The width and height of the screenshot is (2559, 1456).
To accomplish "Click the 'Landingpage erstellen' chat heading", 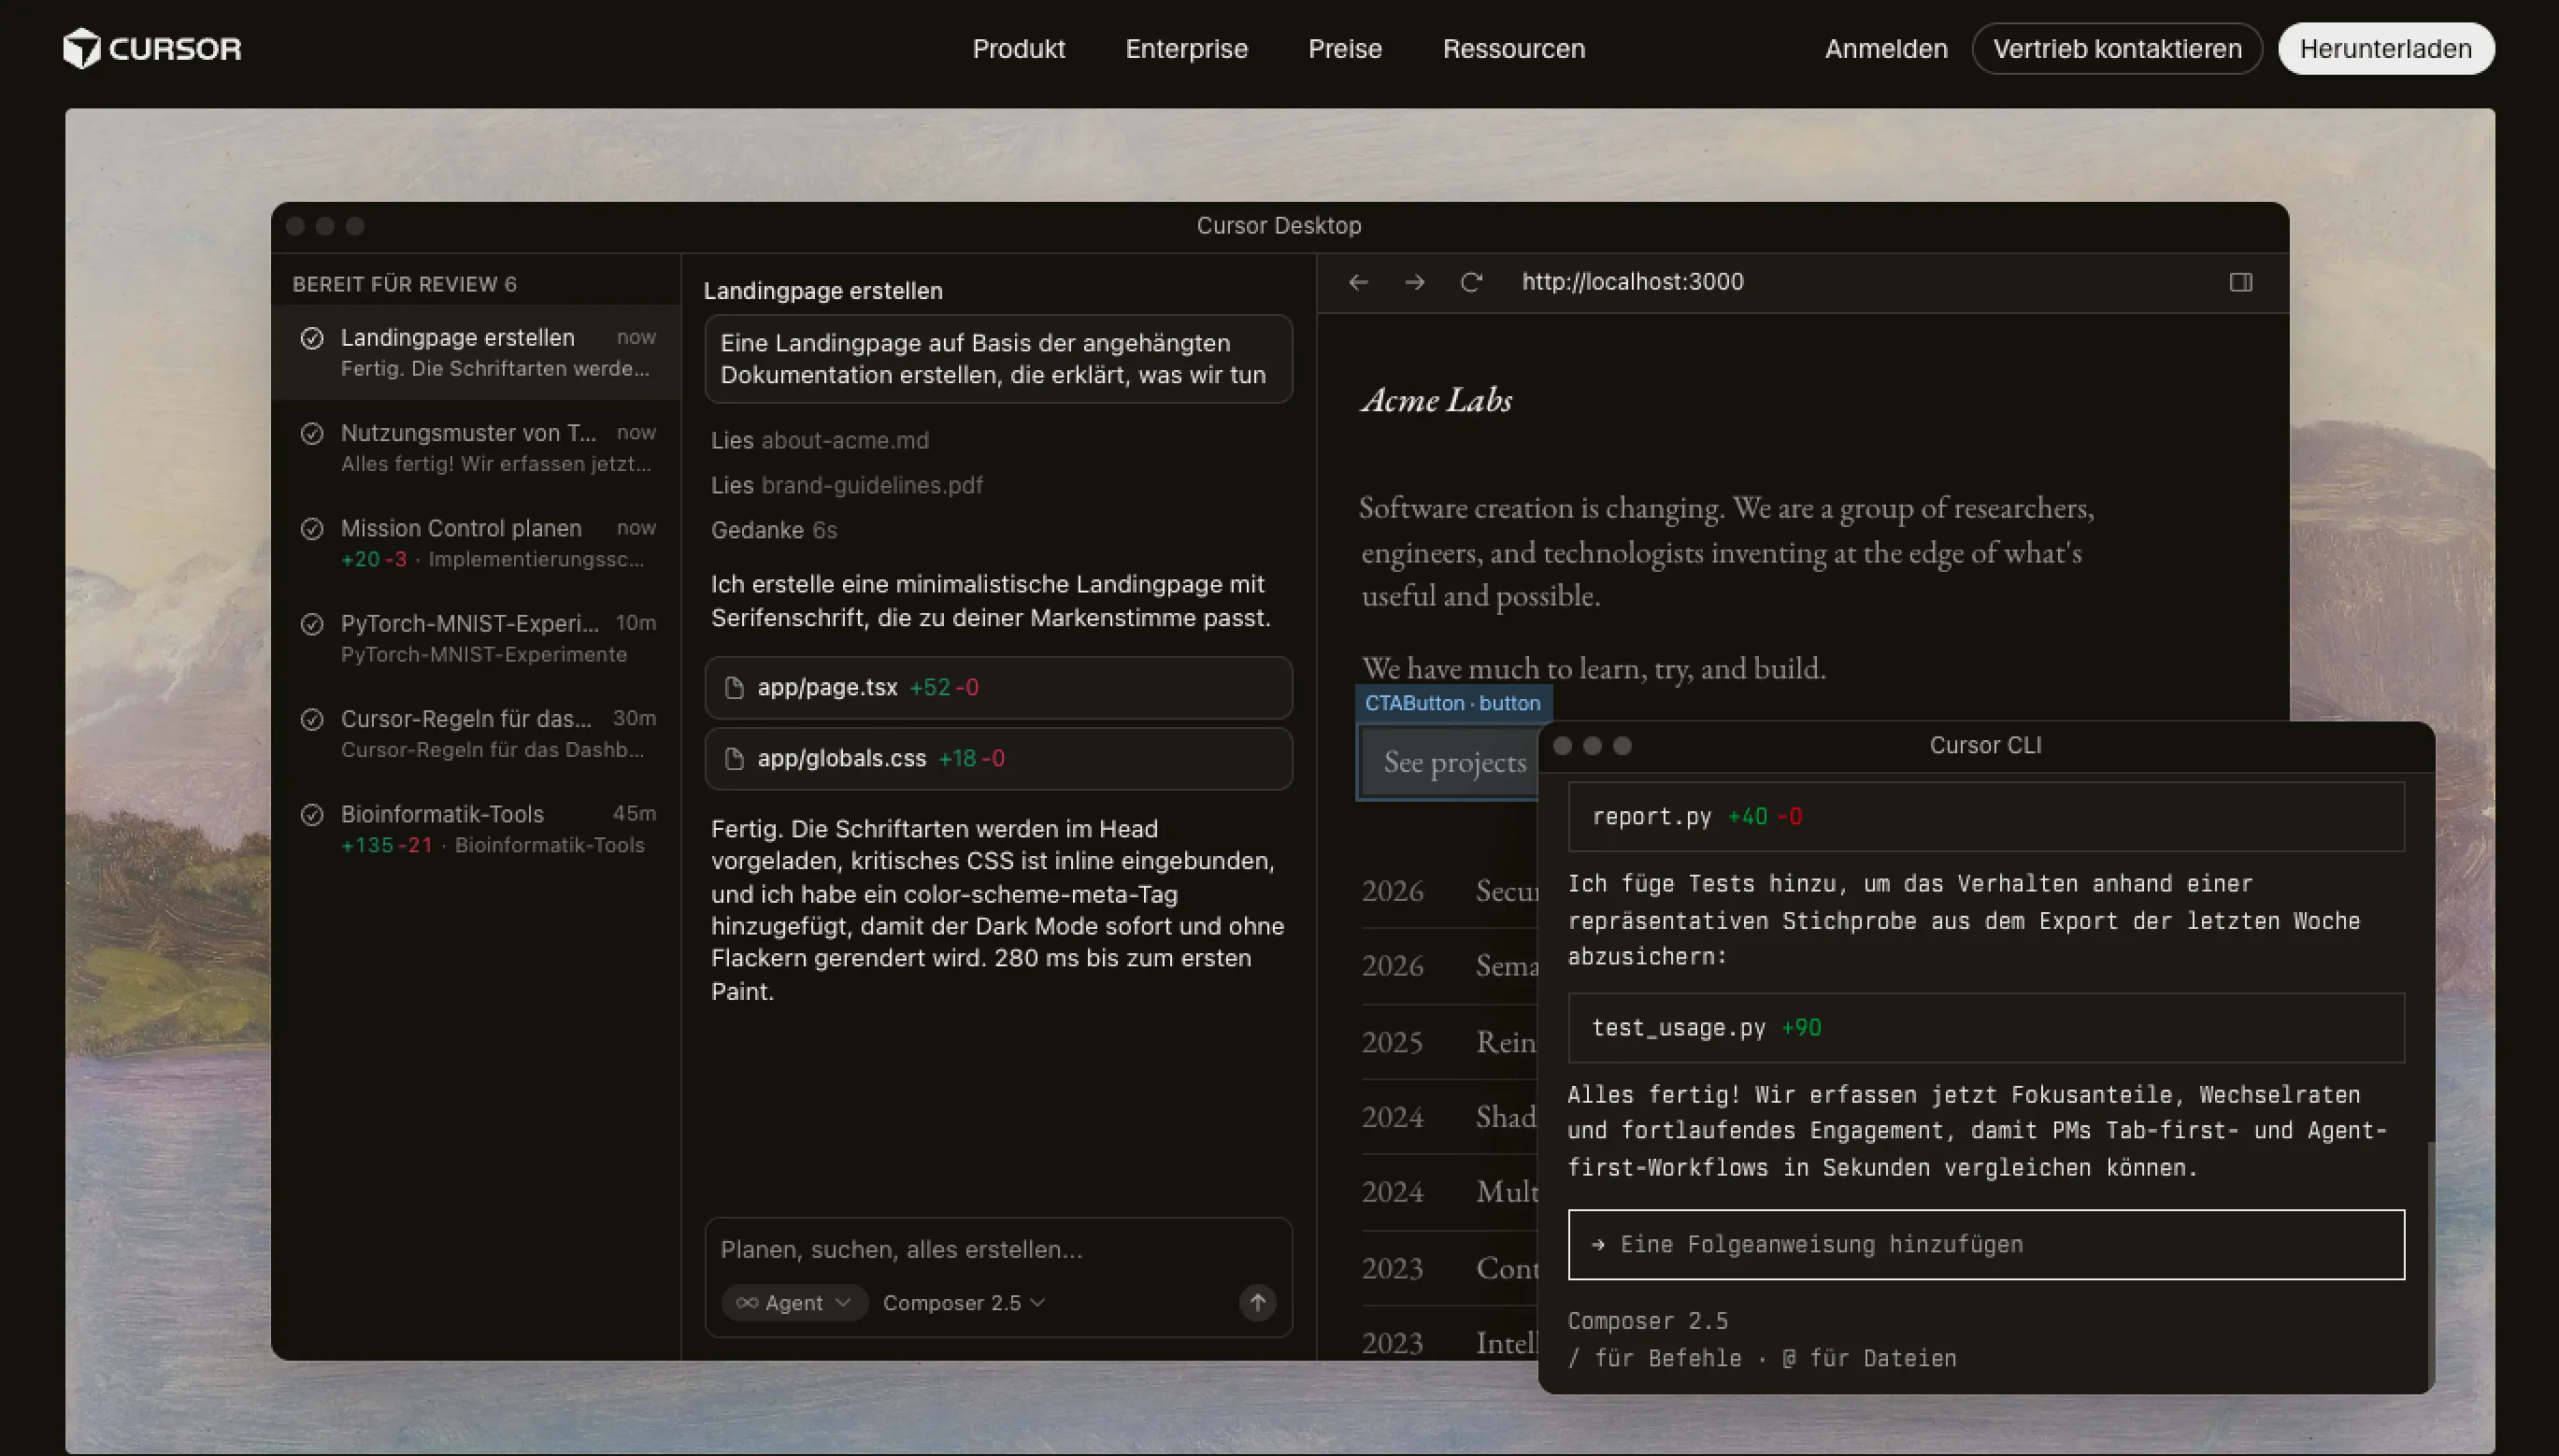I will click(x=822, y=291).
